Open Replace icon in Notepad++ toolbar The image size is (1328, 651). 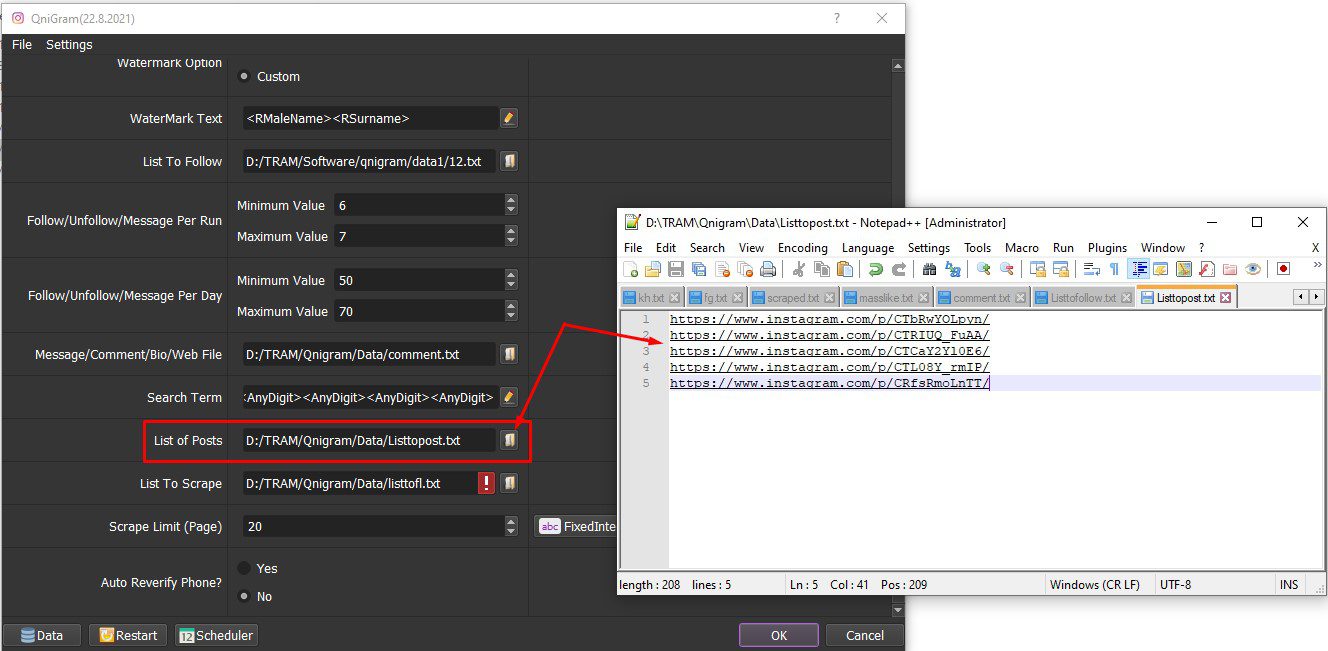pyautogui.click(x=953, y=269)
